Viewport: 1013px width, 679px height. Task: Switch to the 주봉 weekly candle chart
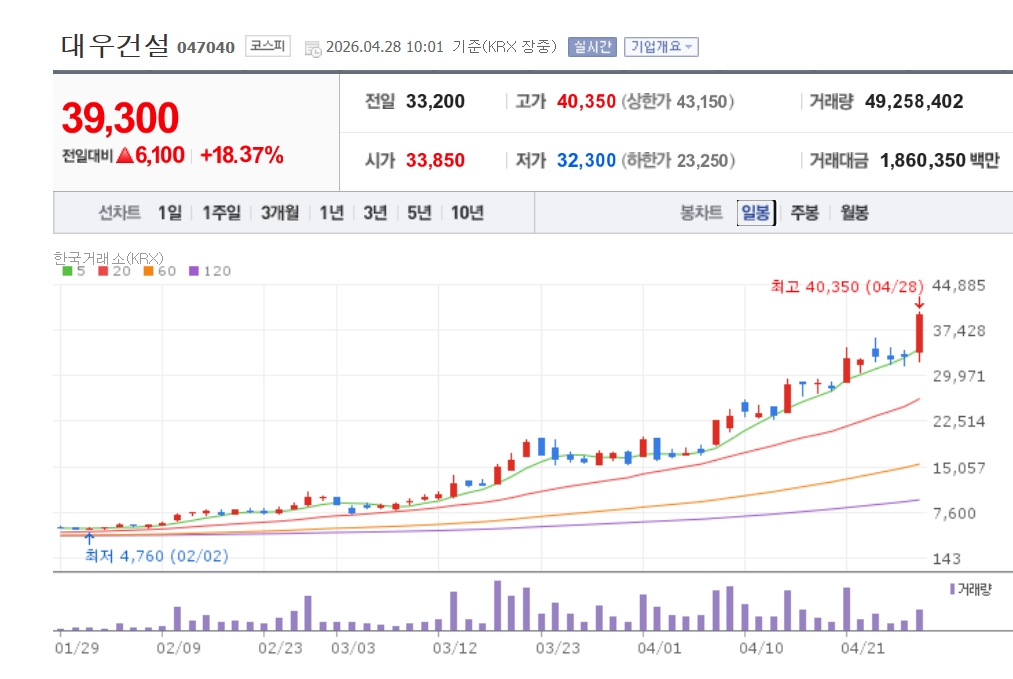pos(805,212)
